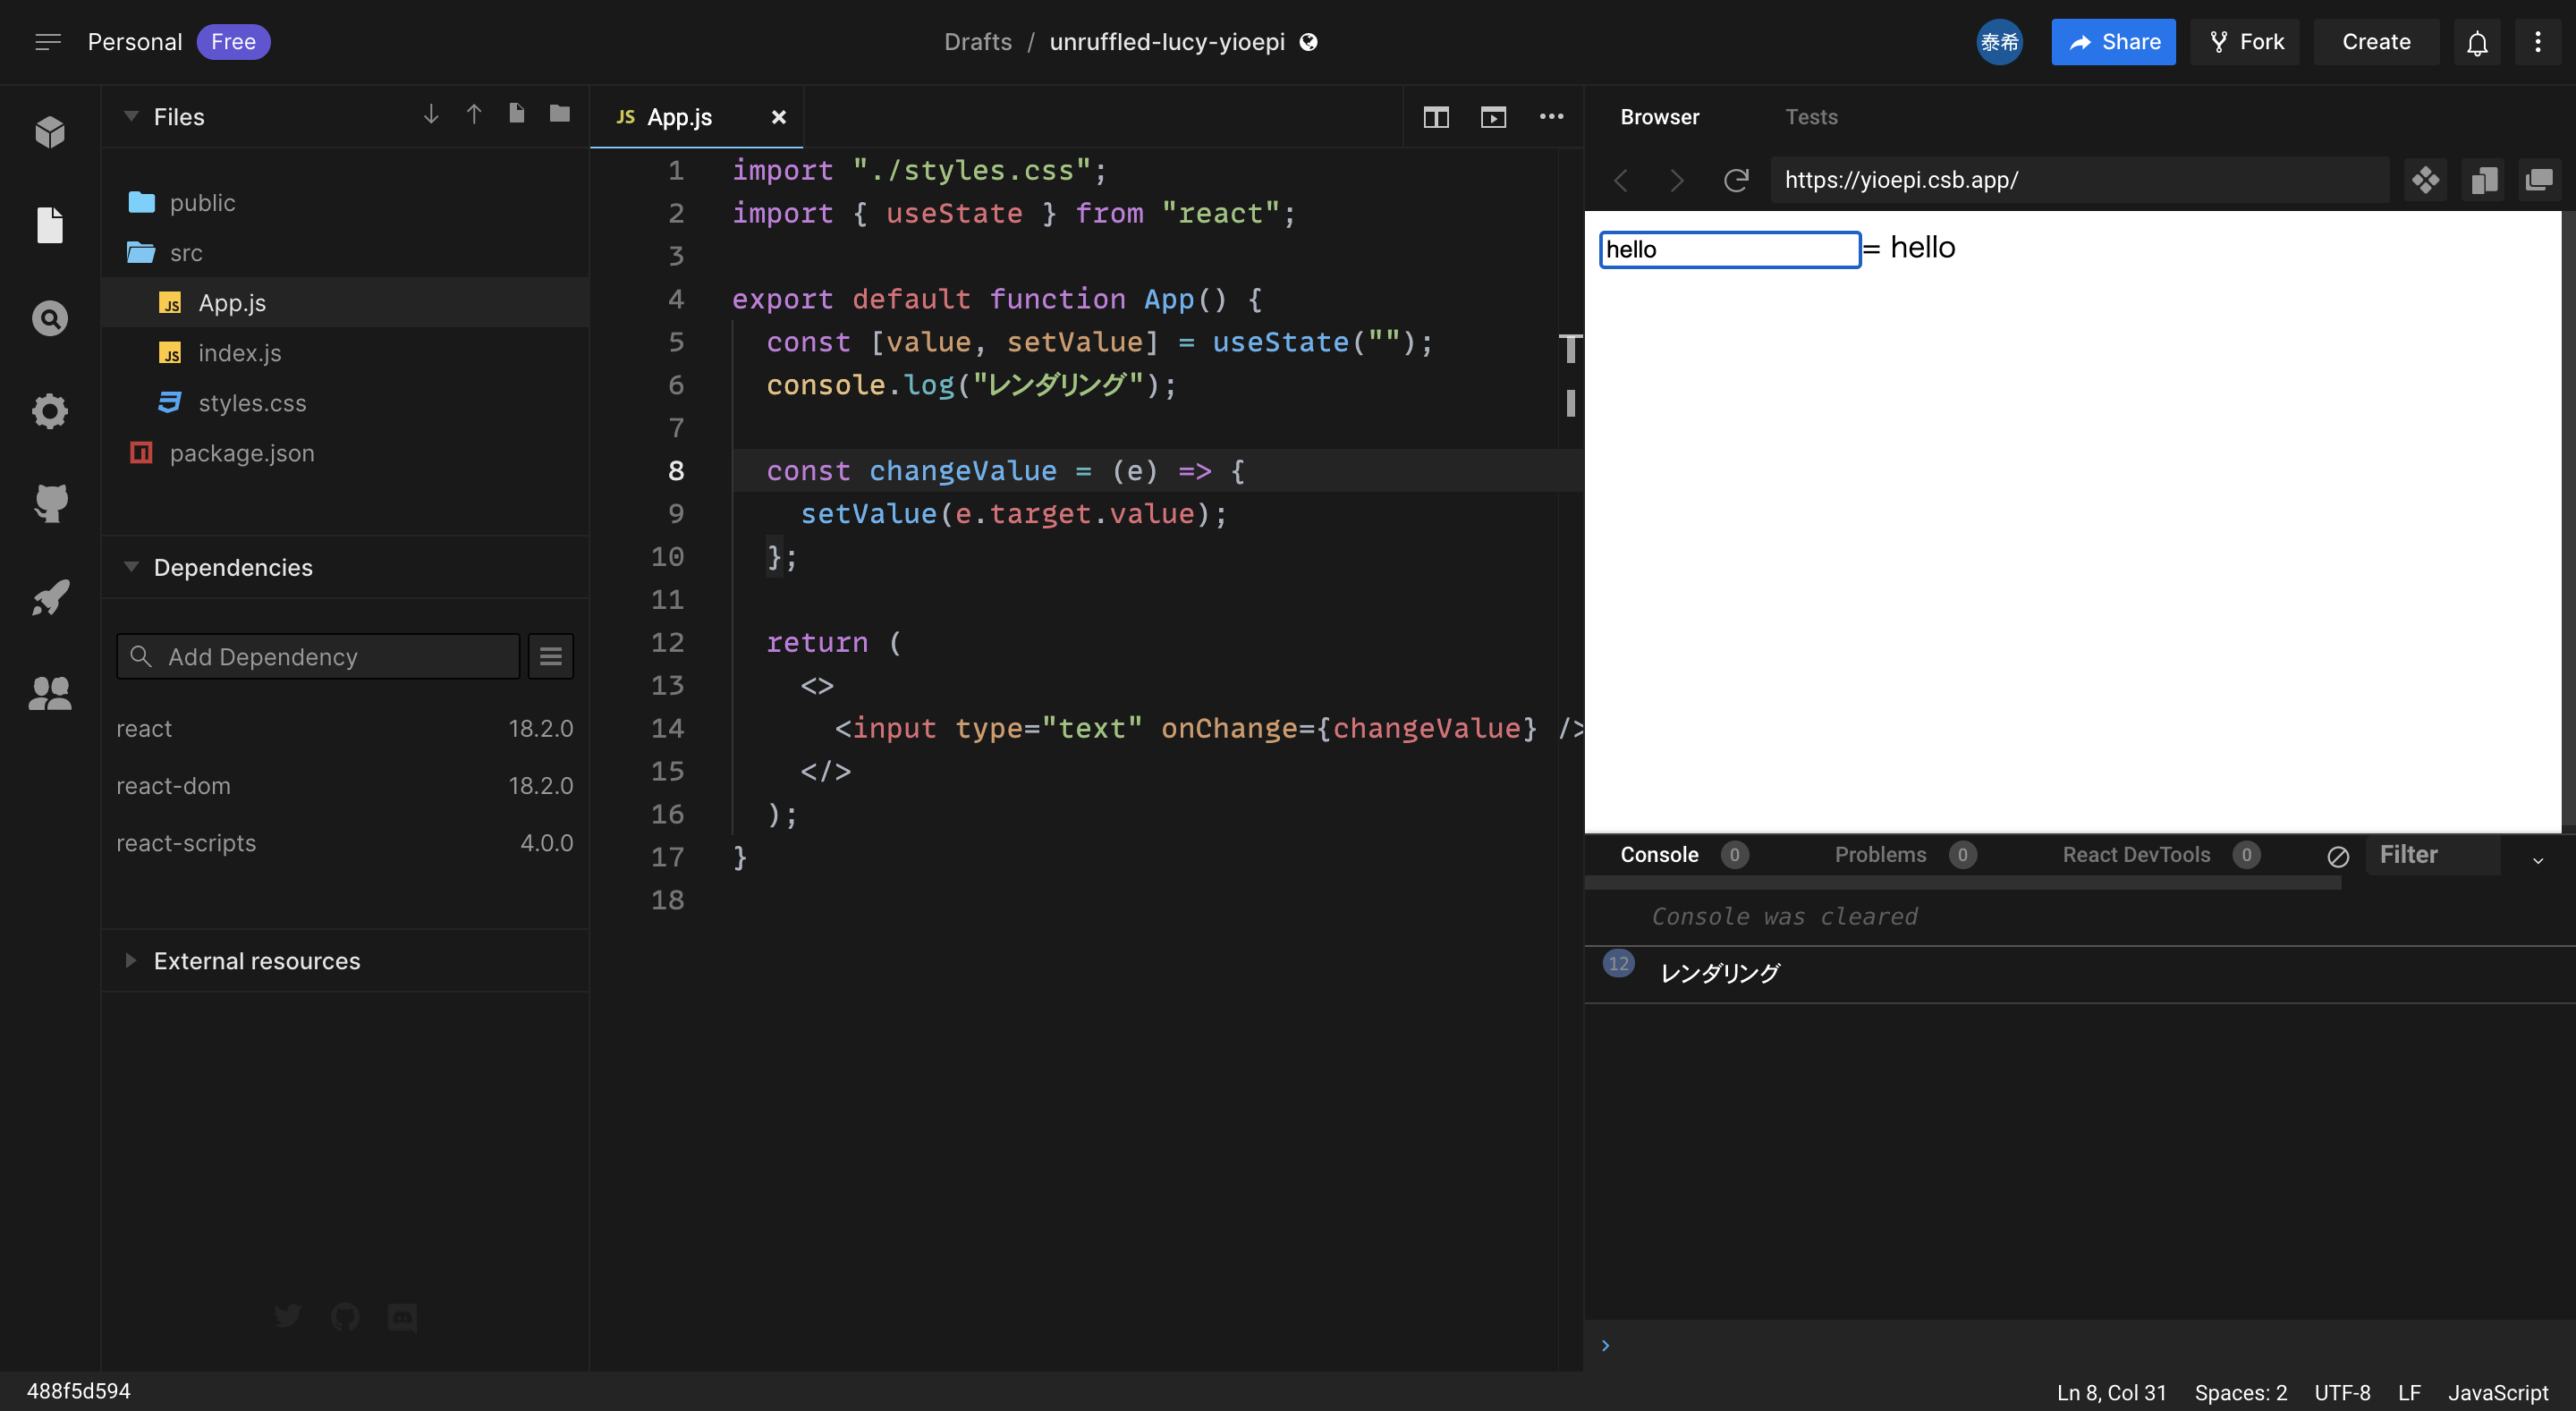Clear the console output
The width and height of the screenshot is (2576, 1411).
(x=2339, y=856)
